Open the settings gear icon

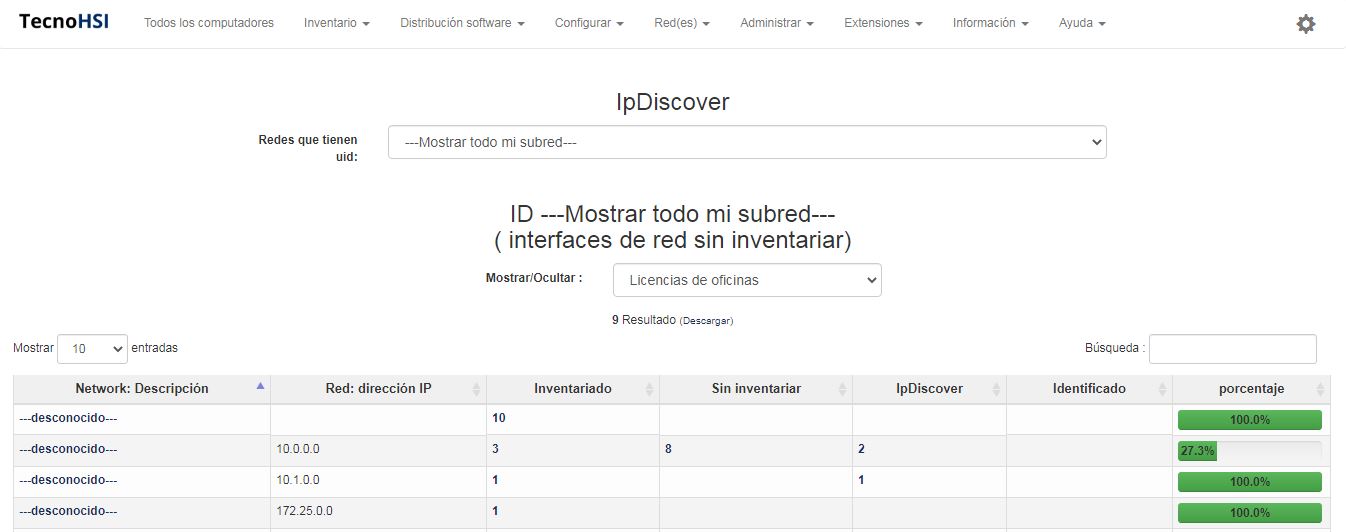(x=1305, y=24)
